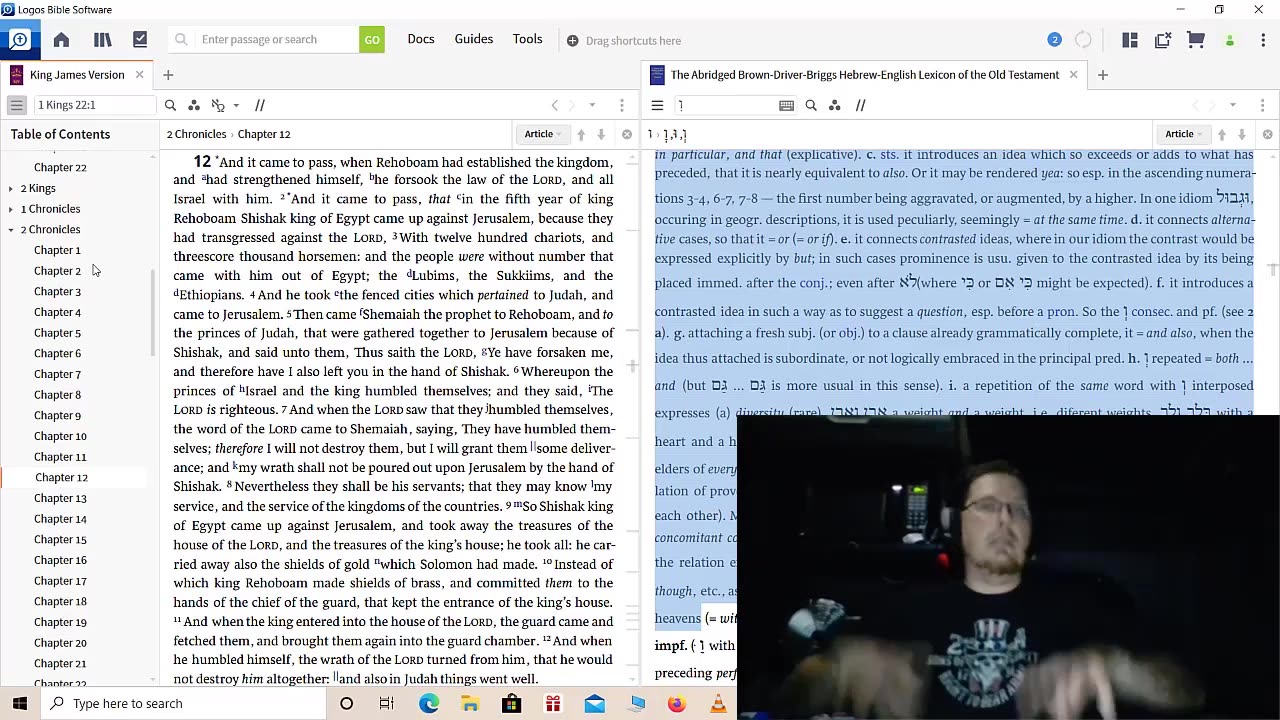This screenshot has width=1280, height=720.
Task: Select Chapter 18 in the contents
Action: pos(60,602)
